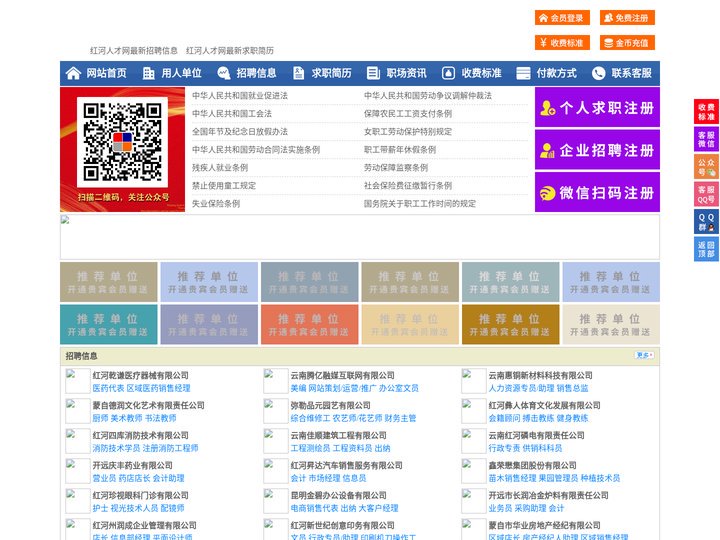
Task: Click the 金币充值 button
Action: 627,43
